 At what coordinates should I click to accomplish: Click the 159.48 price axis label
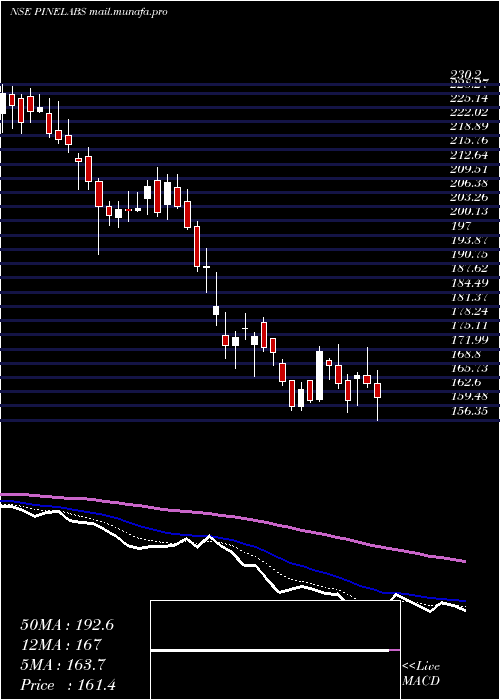pyautogui.click(x=469, y=396)
